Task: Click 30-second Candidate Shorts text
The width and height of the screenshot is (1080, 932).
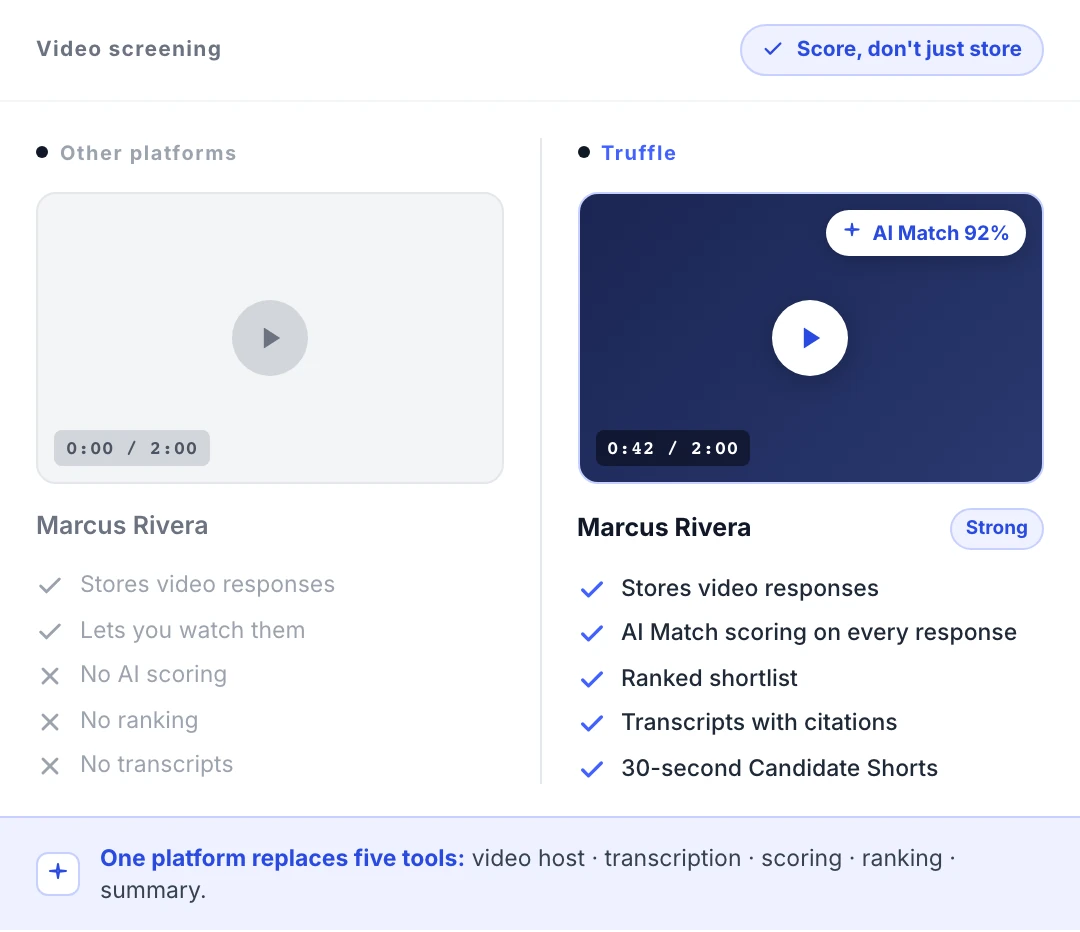Action: 780,768
